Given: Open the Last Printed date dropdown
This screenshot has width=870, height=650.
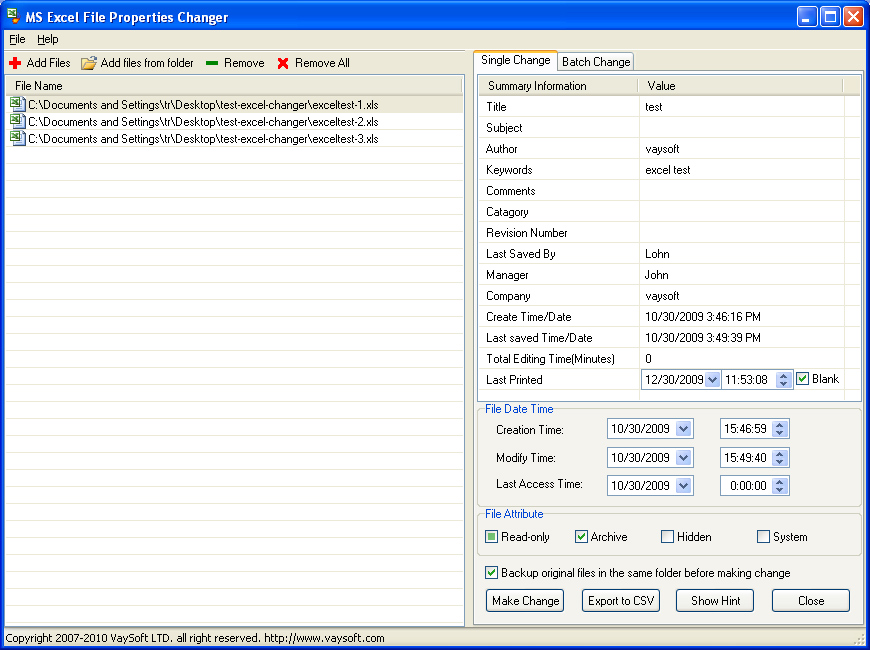Looking at the screenshot, I should coord(712,380).
